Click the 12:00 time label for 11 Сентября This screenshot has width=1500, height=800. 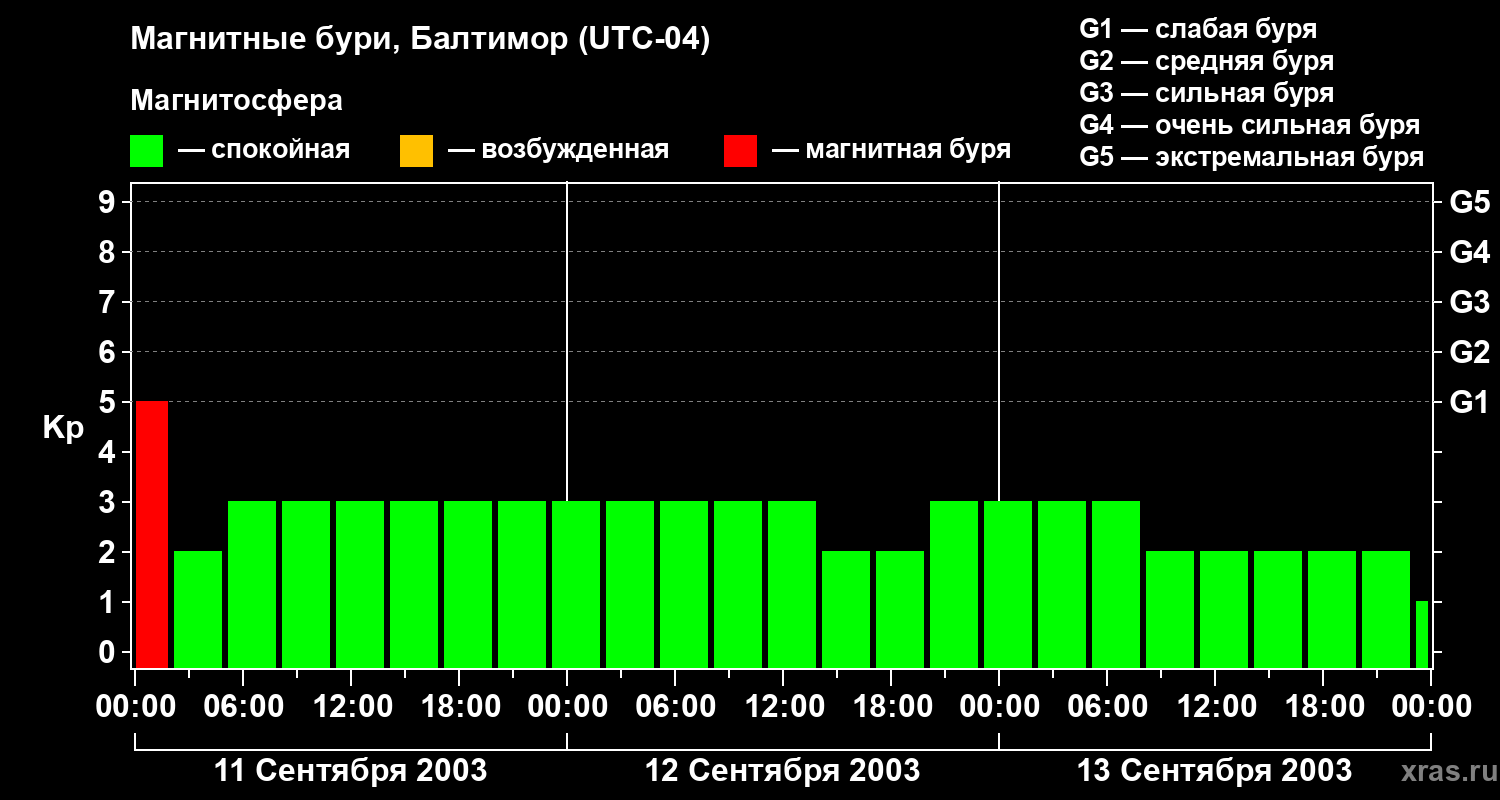351,707
